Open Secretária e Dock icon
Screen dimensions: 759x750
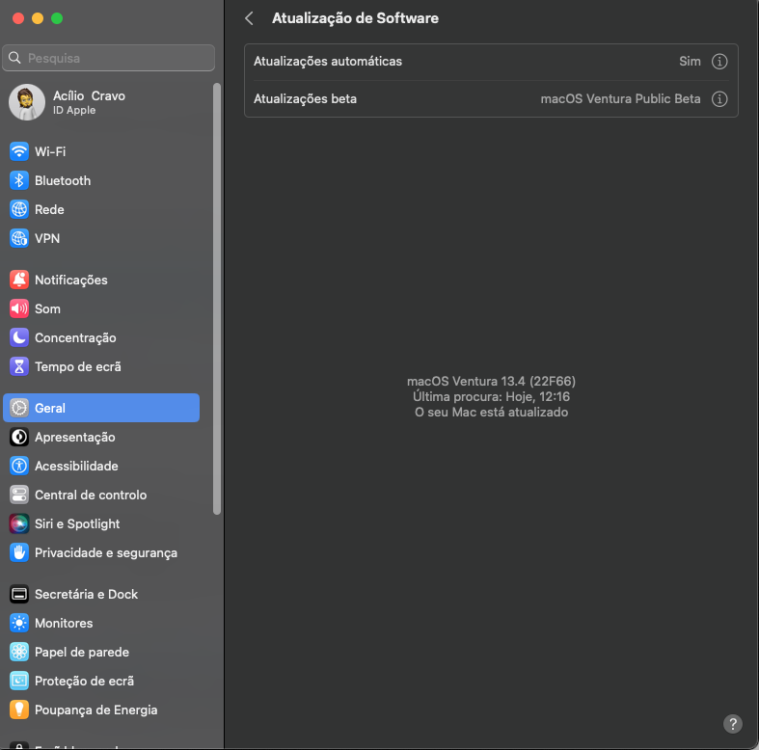(19, 594)
